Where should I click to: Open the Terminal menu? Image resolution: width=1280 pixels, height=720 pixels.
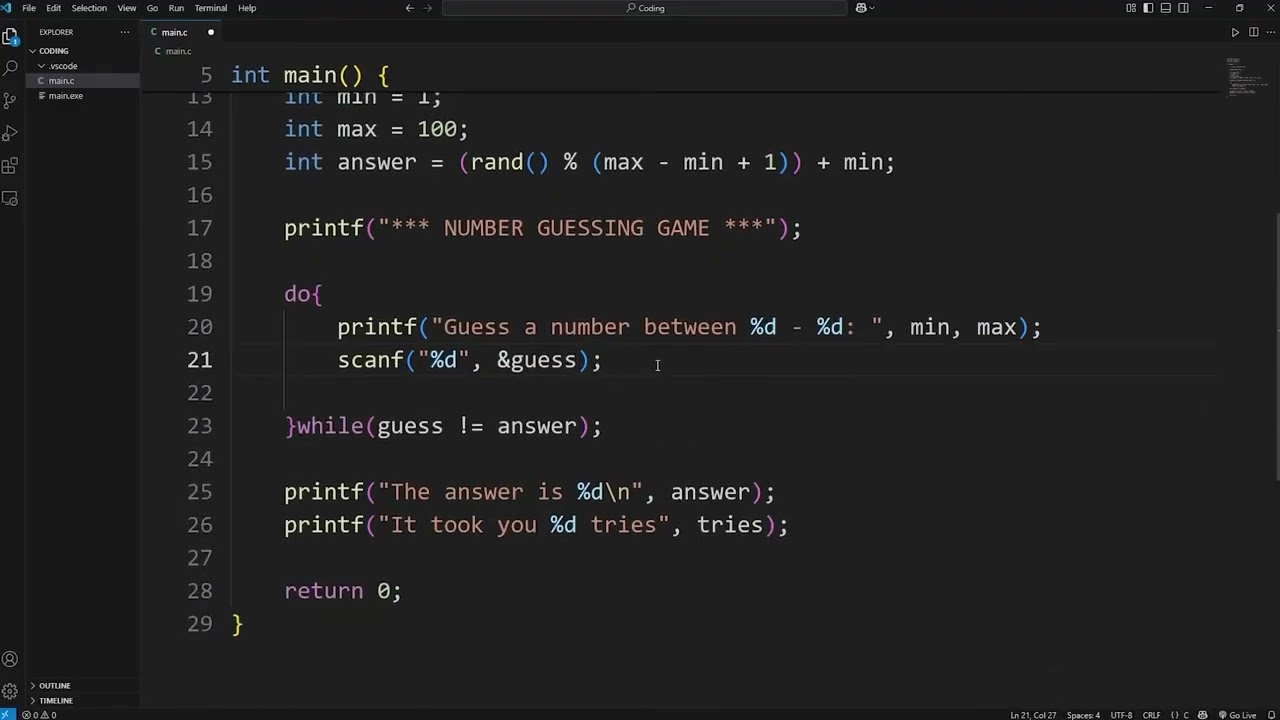tap(211, 8)
